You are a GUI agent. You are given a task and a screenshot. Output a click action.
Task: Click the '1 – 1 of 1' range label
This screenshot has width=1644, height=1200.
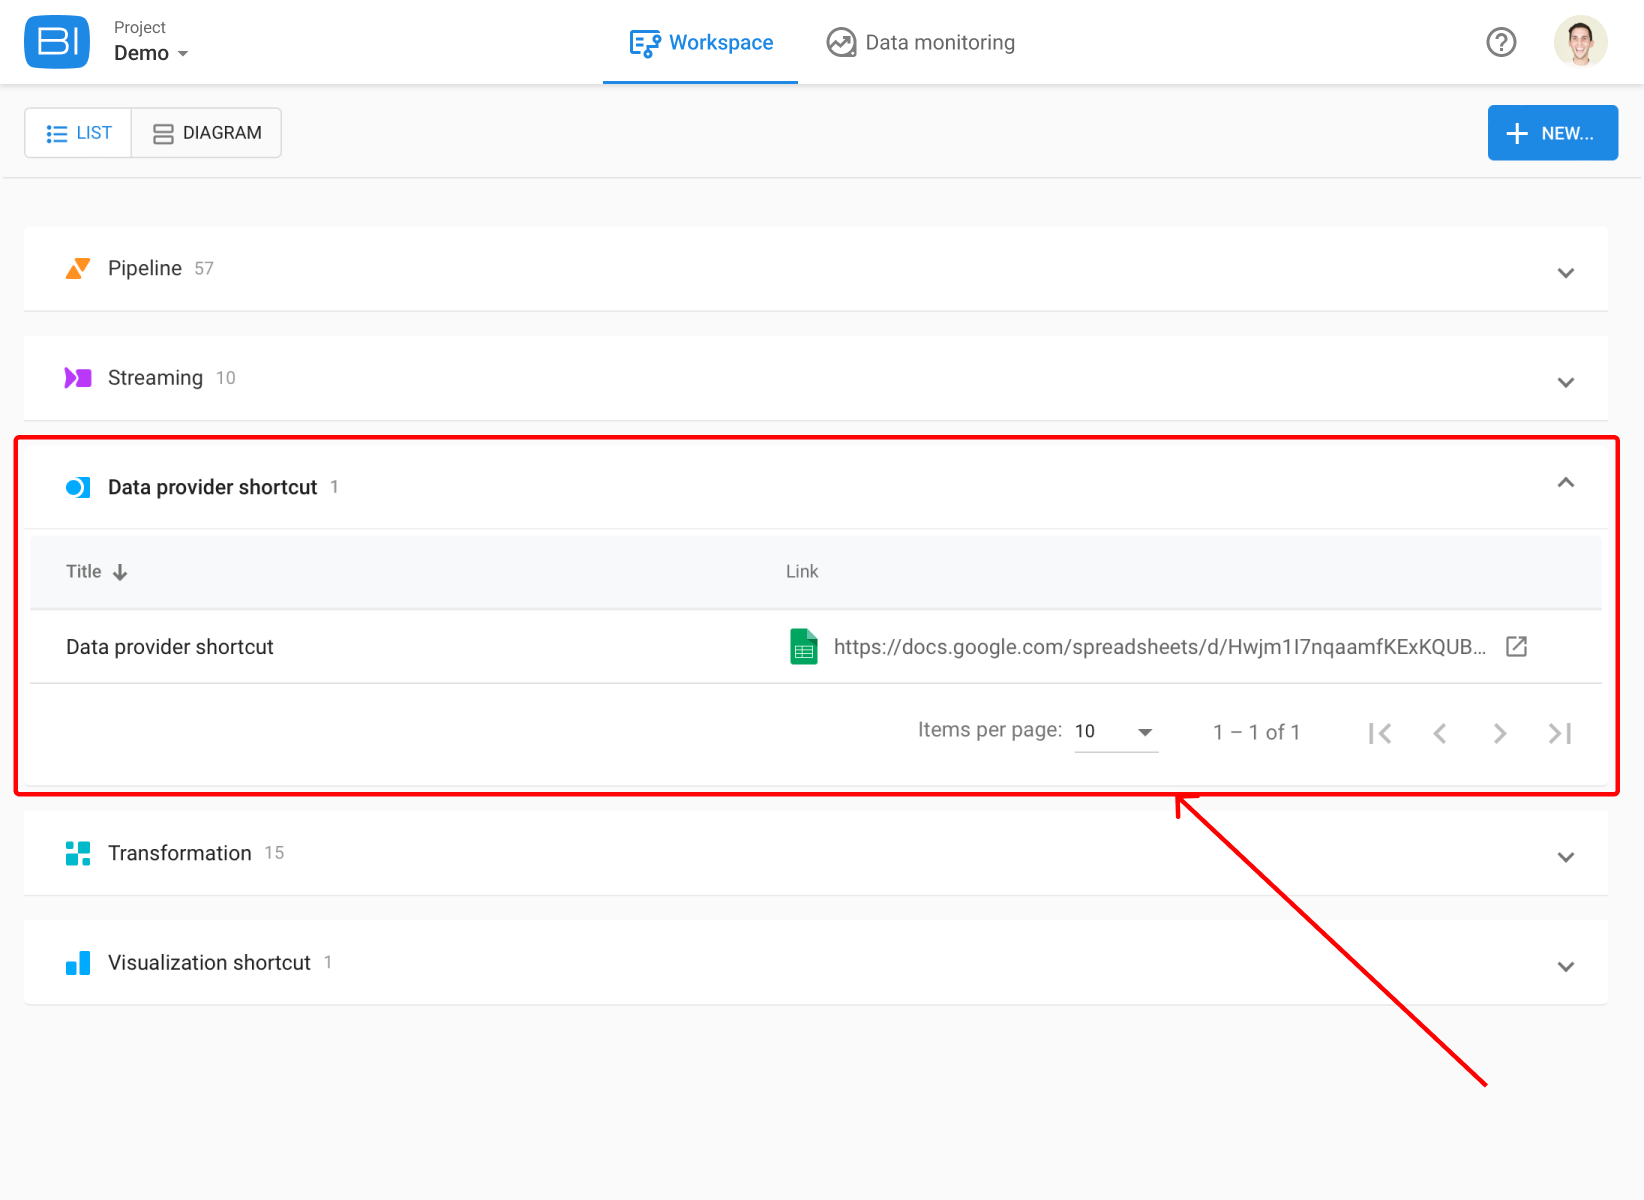point(1257,732)
